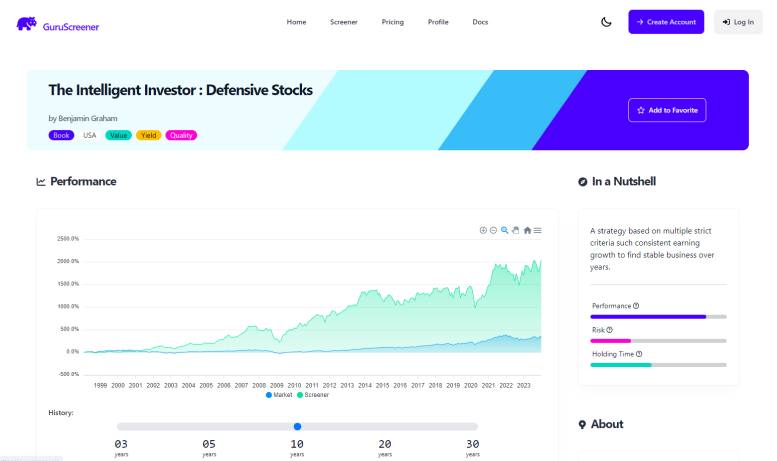
Task: Go to the Pricing page
Action: [x=393, y=22]
